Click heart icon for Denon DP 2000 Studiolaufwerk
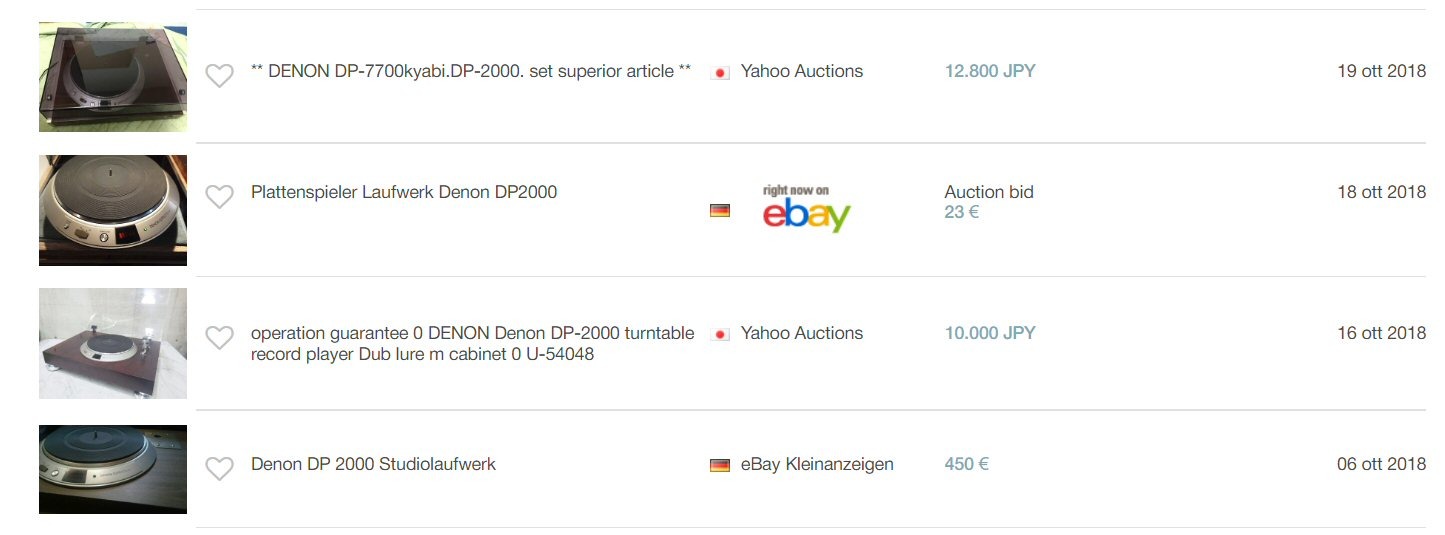The height and width of the screenshot is (535, 1445). point(219,468)
